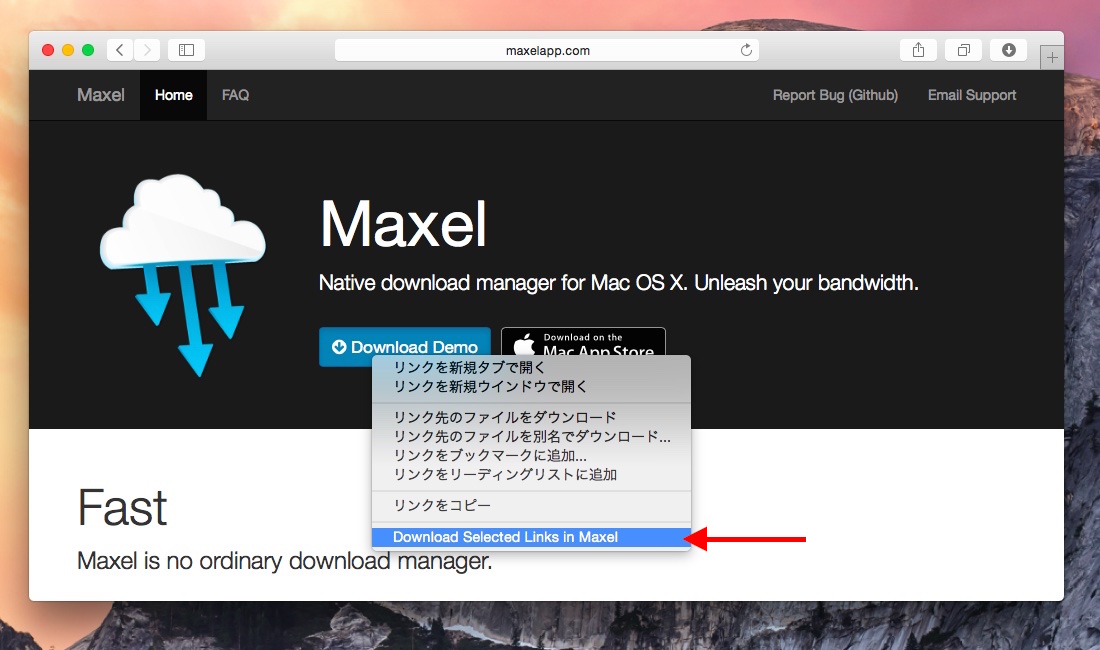Screen dimensions: 1100x650
Task: Choose リンクを新規ウインドウで開く menu entry
Action: [x=531, y=386]
